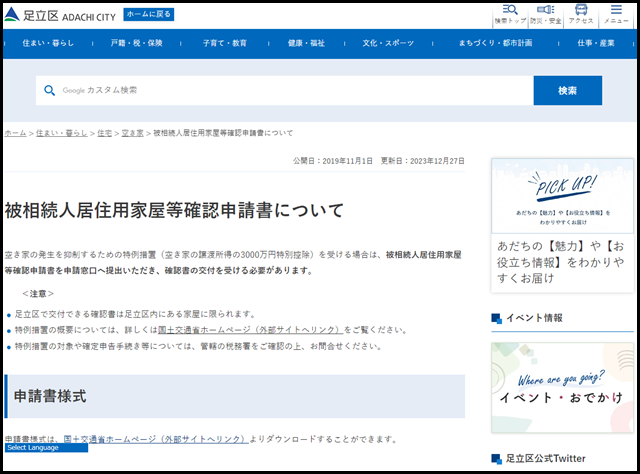Image resolution: width=640 pixels, height=474 pixels.
Task: Click the Select Language button
Action: [46, 448]
